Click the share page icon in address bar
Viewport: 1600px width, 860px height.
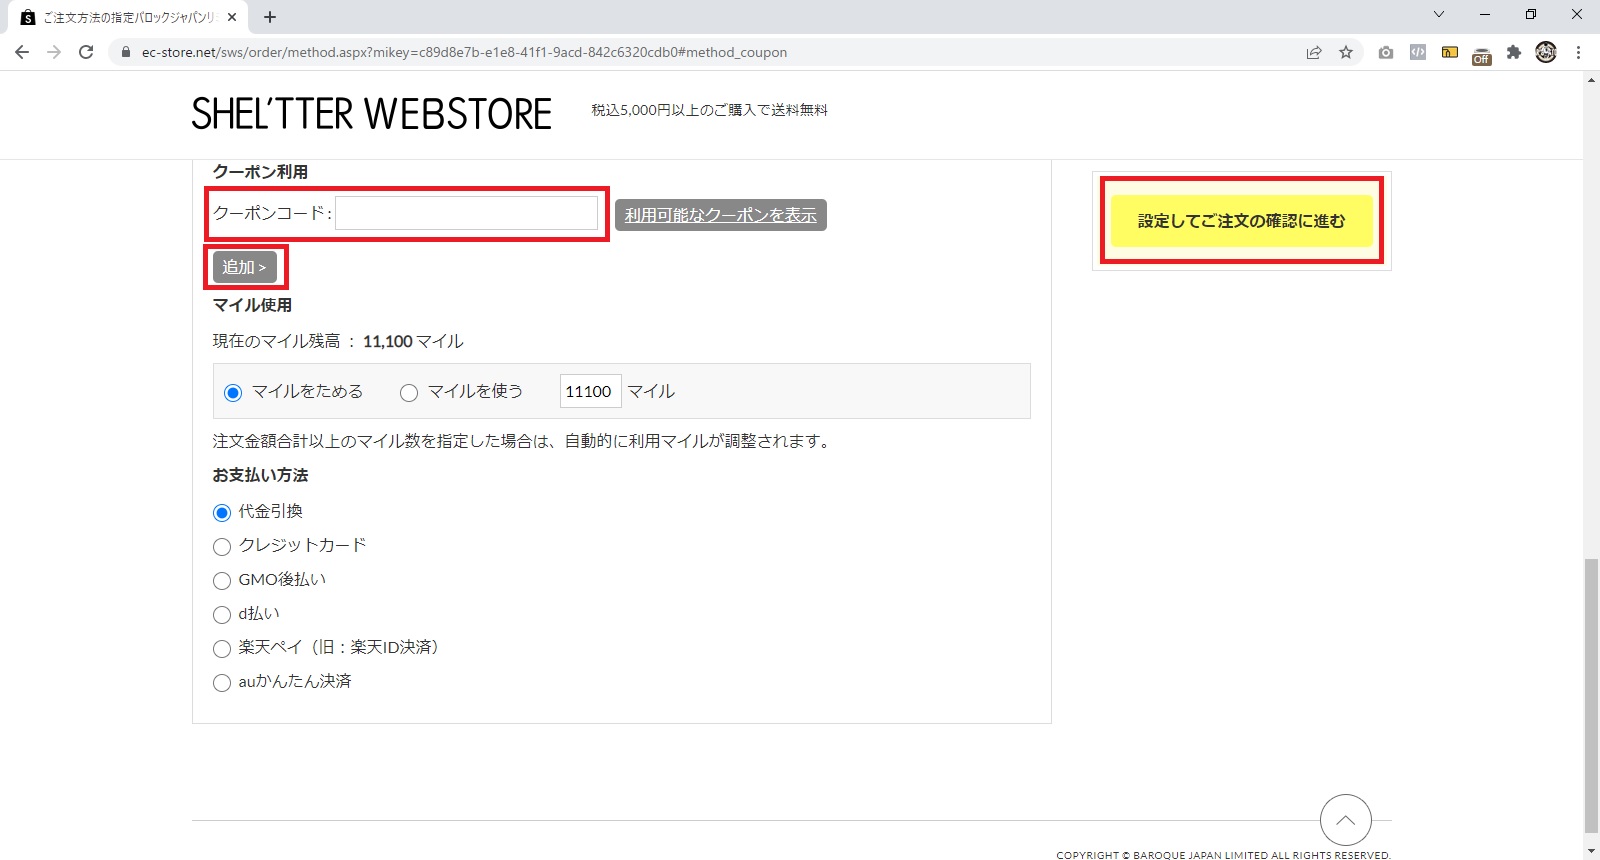[1314, 52]
